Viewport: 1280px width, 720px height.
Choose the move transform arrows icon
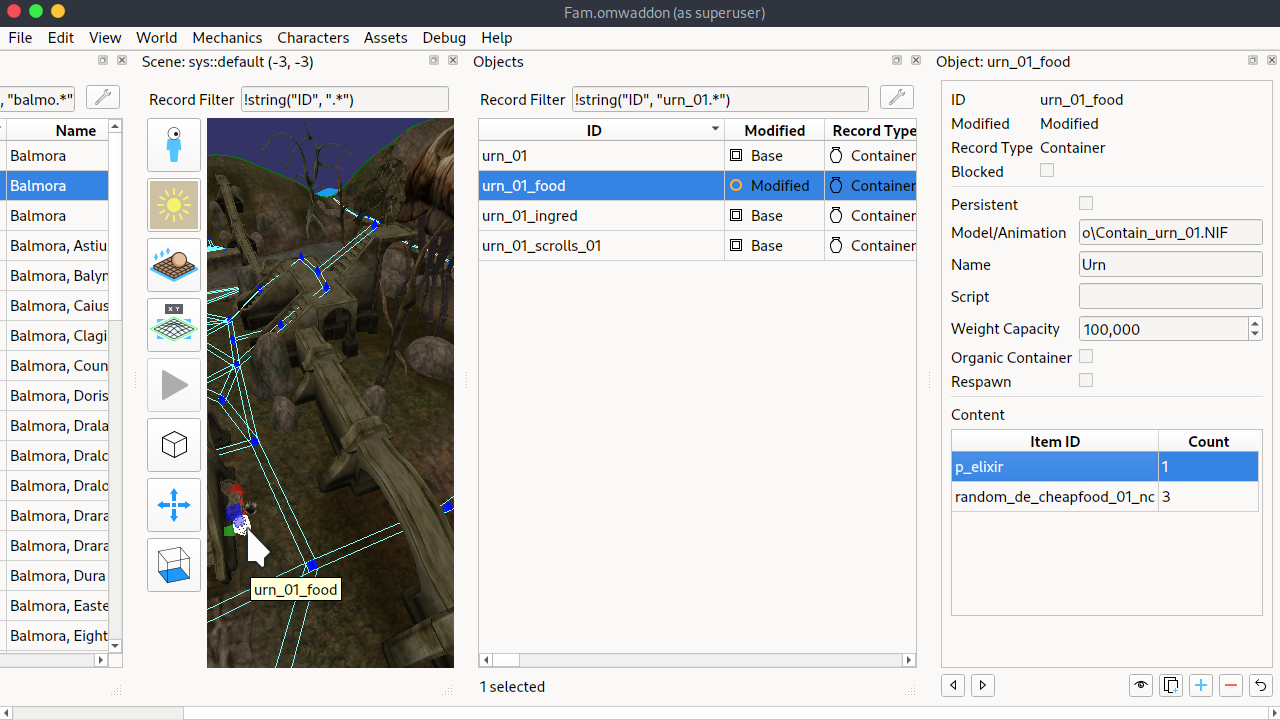[174, 505]
